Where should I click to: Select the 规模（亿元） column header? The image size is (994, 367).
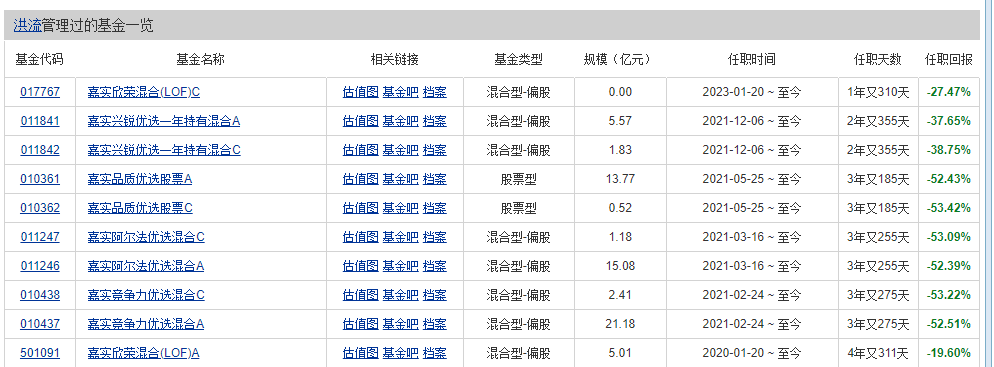[x=617, y=60]
